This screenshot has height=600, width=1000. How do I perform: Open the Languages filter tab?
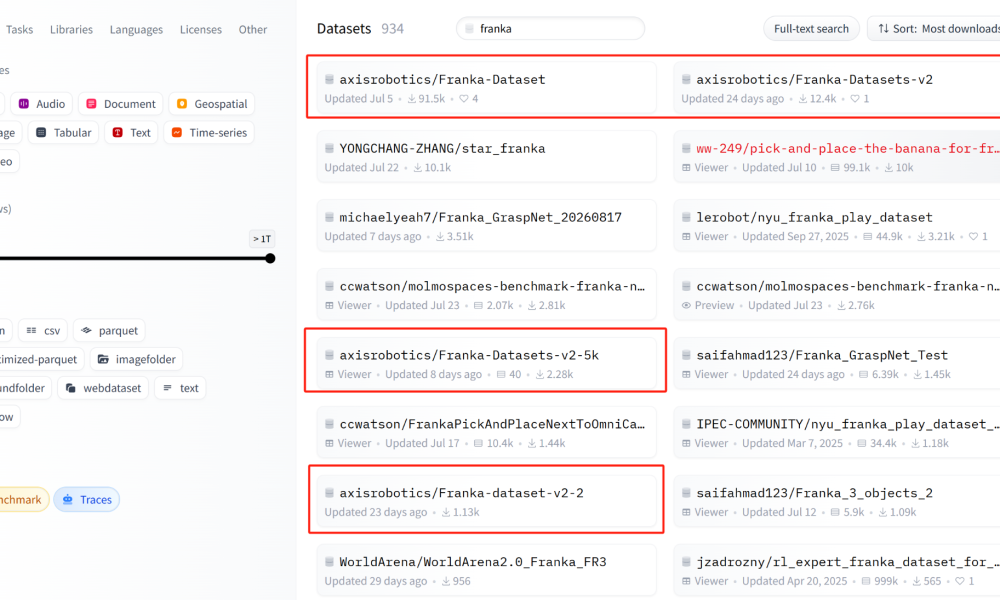pyautogui.click(x=136, y=29)
